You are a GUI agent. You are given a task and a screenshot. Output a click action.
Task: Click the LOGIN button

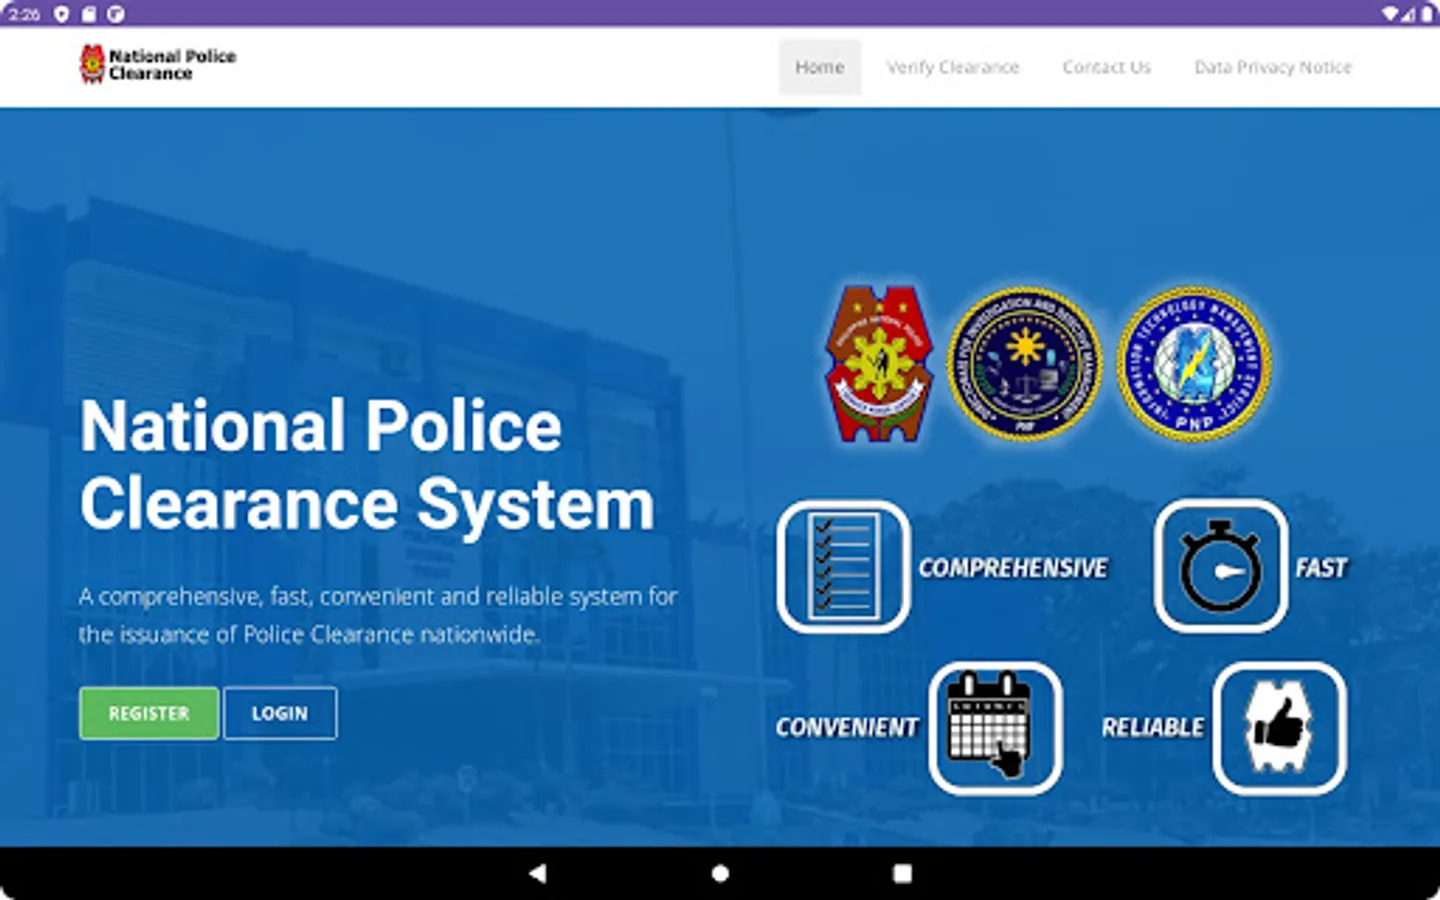(x=280, y=713)
